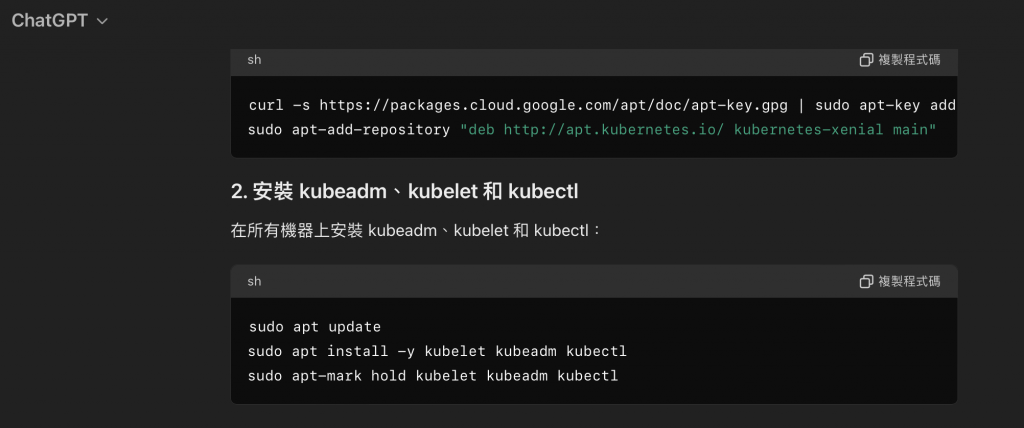Click the sh language label of first block
Viewport: 1024px width, 428px height.
pos(254,60)
